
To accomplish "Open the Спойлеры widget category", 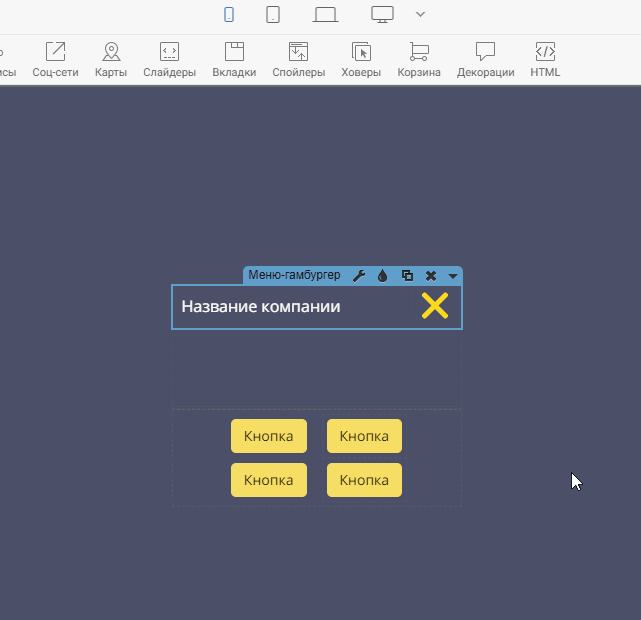I will [298, 60].
